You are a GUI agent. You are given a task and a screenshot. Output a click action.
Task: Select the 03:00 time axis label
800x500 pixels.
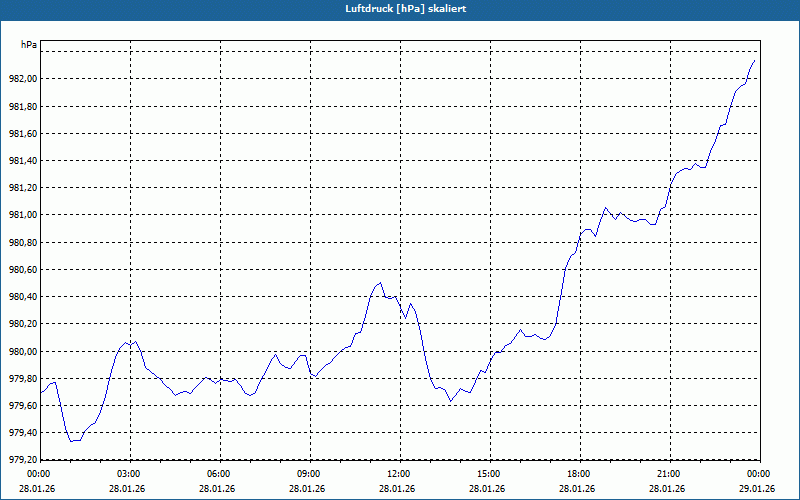127,474
